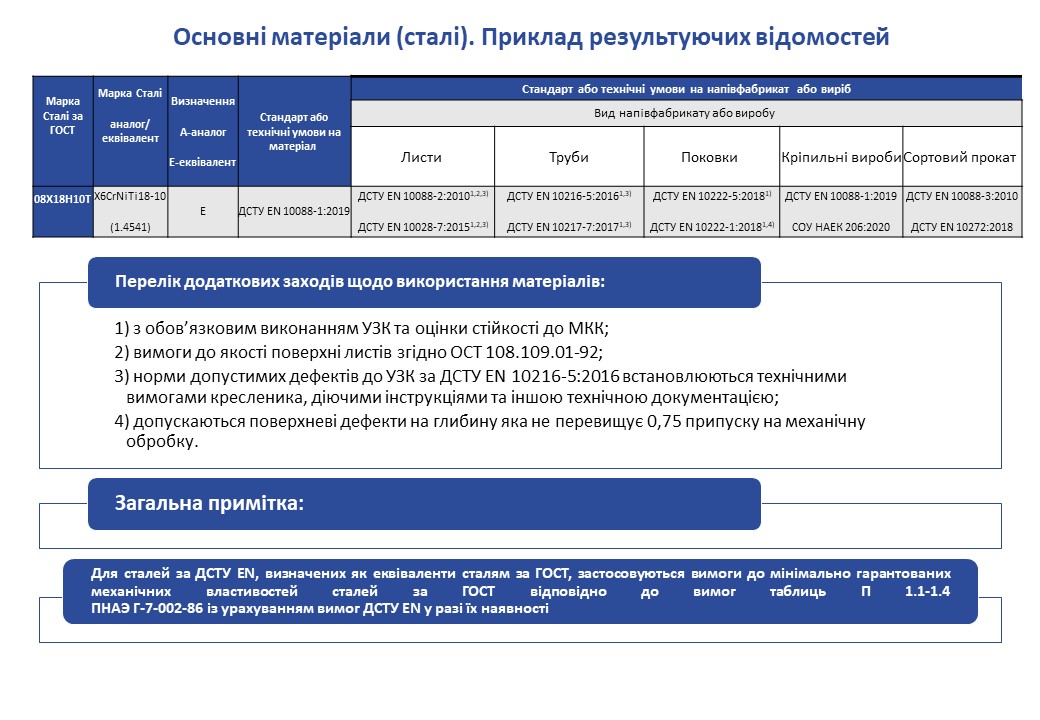Click the ДСТУ EN 10088-3:2010 table entry
The width and height of the screenshot is (1040, 720).
coord(961,196)
